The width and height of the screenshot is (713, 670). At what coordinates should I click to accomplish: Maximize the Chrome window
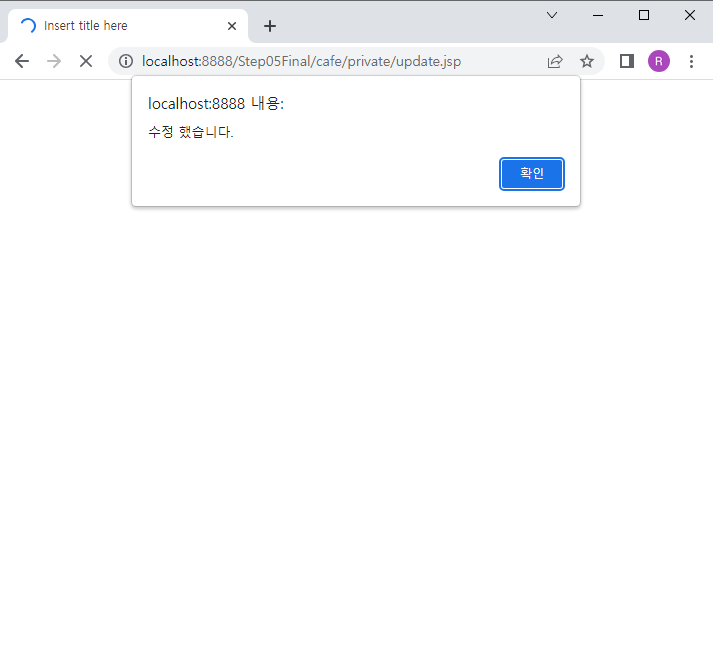[x=644, y=15]
